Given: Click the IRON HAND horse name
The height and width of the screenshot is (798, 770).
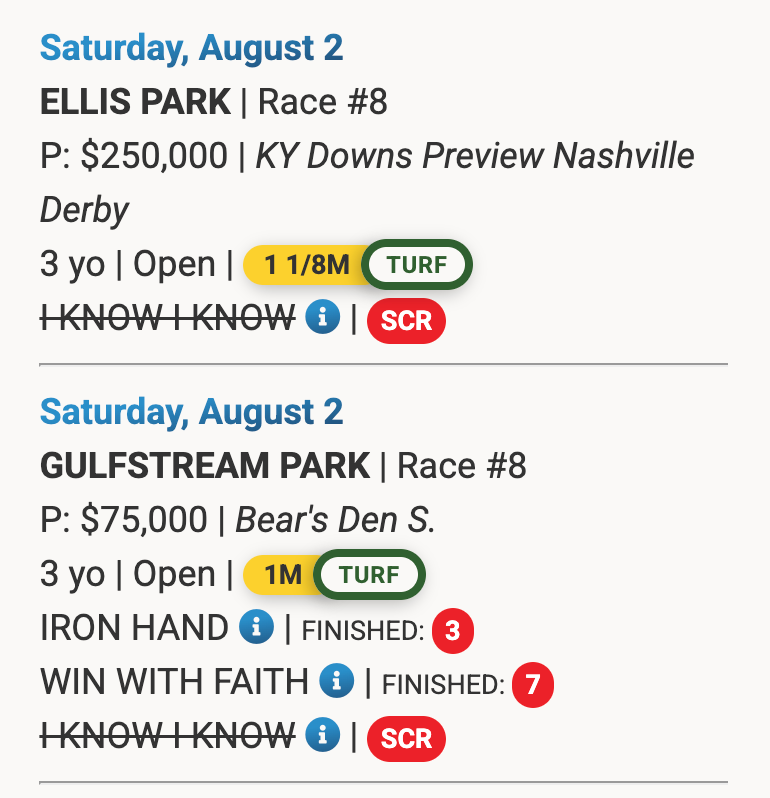Looking at the screenshot, I should 134,628.
